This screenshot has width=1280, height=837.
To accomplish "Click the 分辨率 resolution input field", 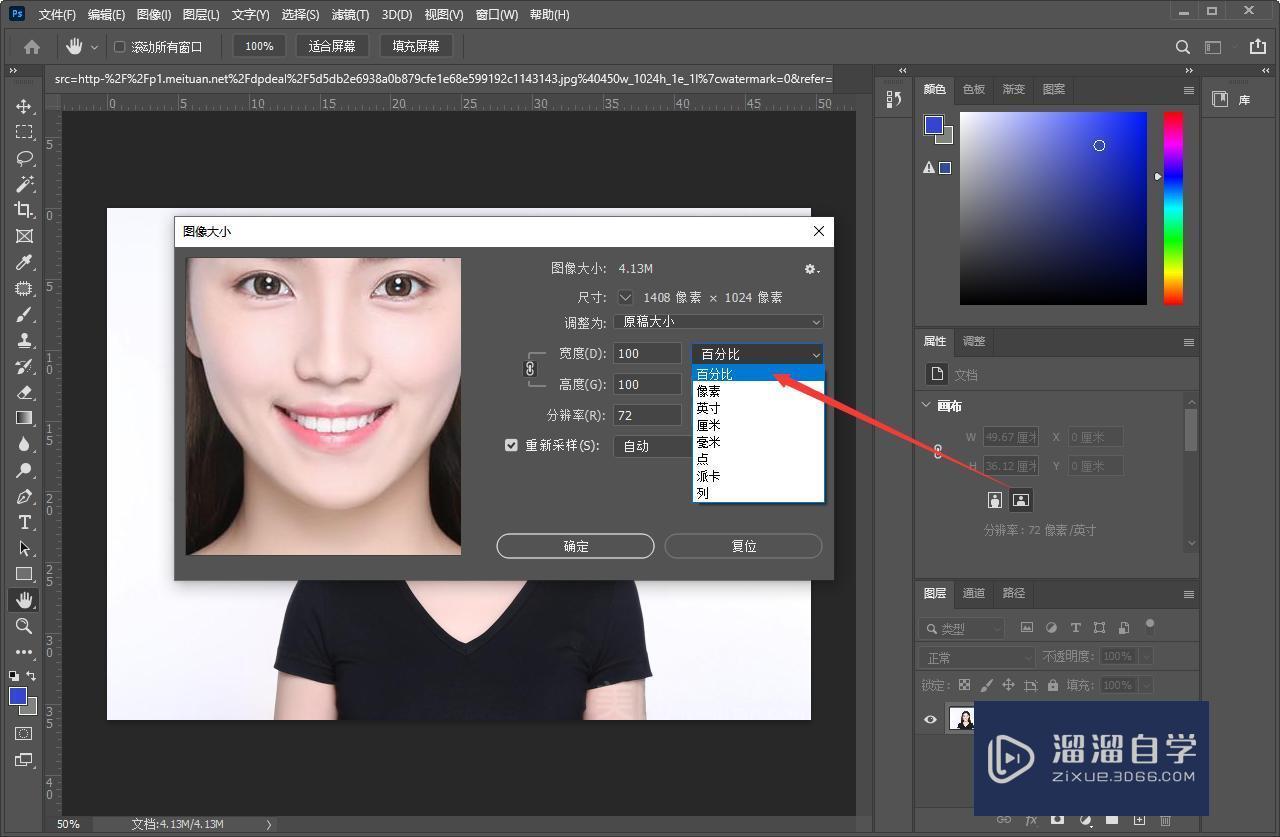I will pyautogui.click(x=647, y=416).
